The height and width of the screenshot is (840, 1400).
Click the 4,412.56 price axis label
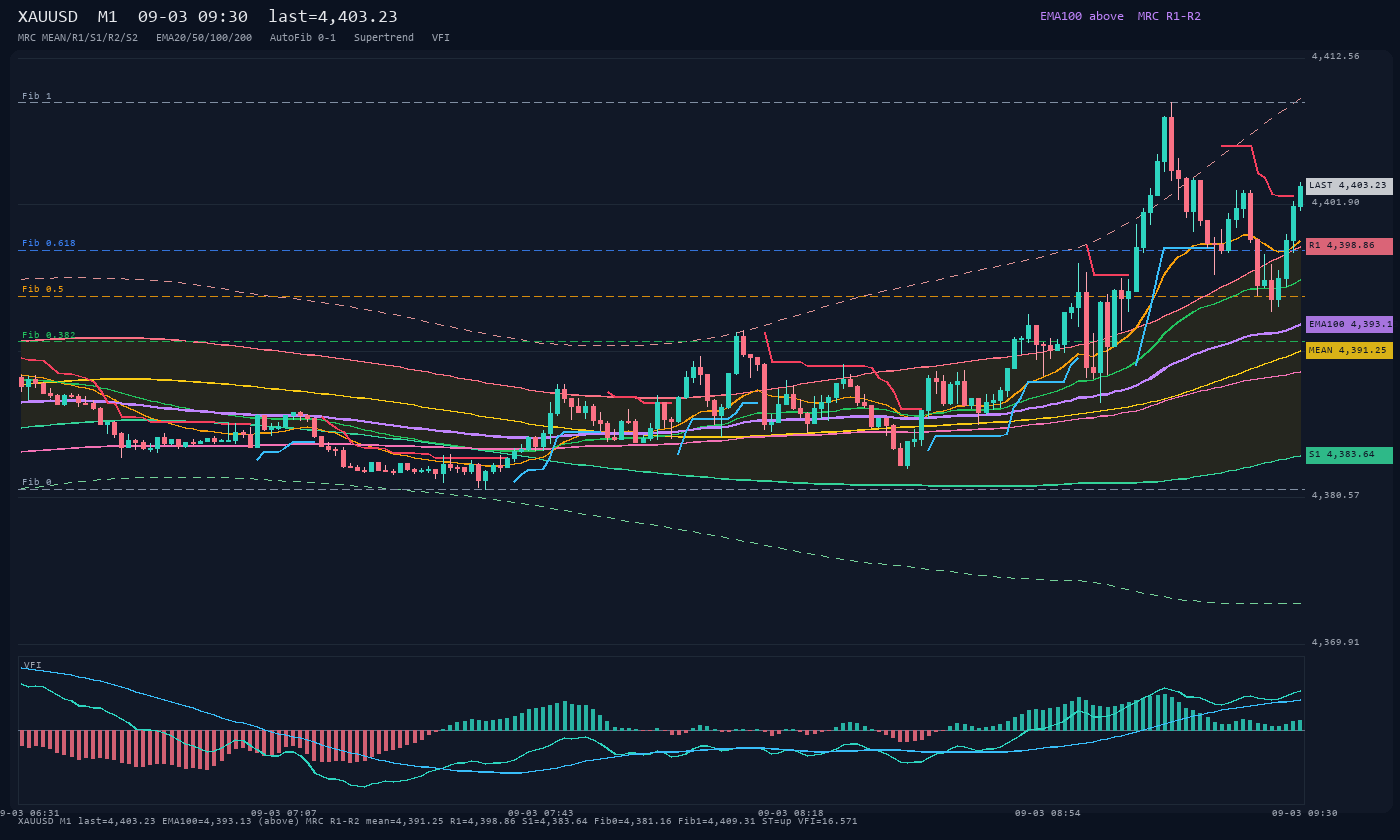(1336, 57)
